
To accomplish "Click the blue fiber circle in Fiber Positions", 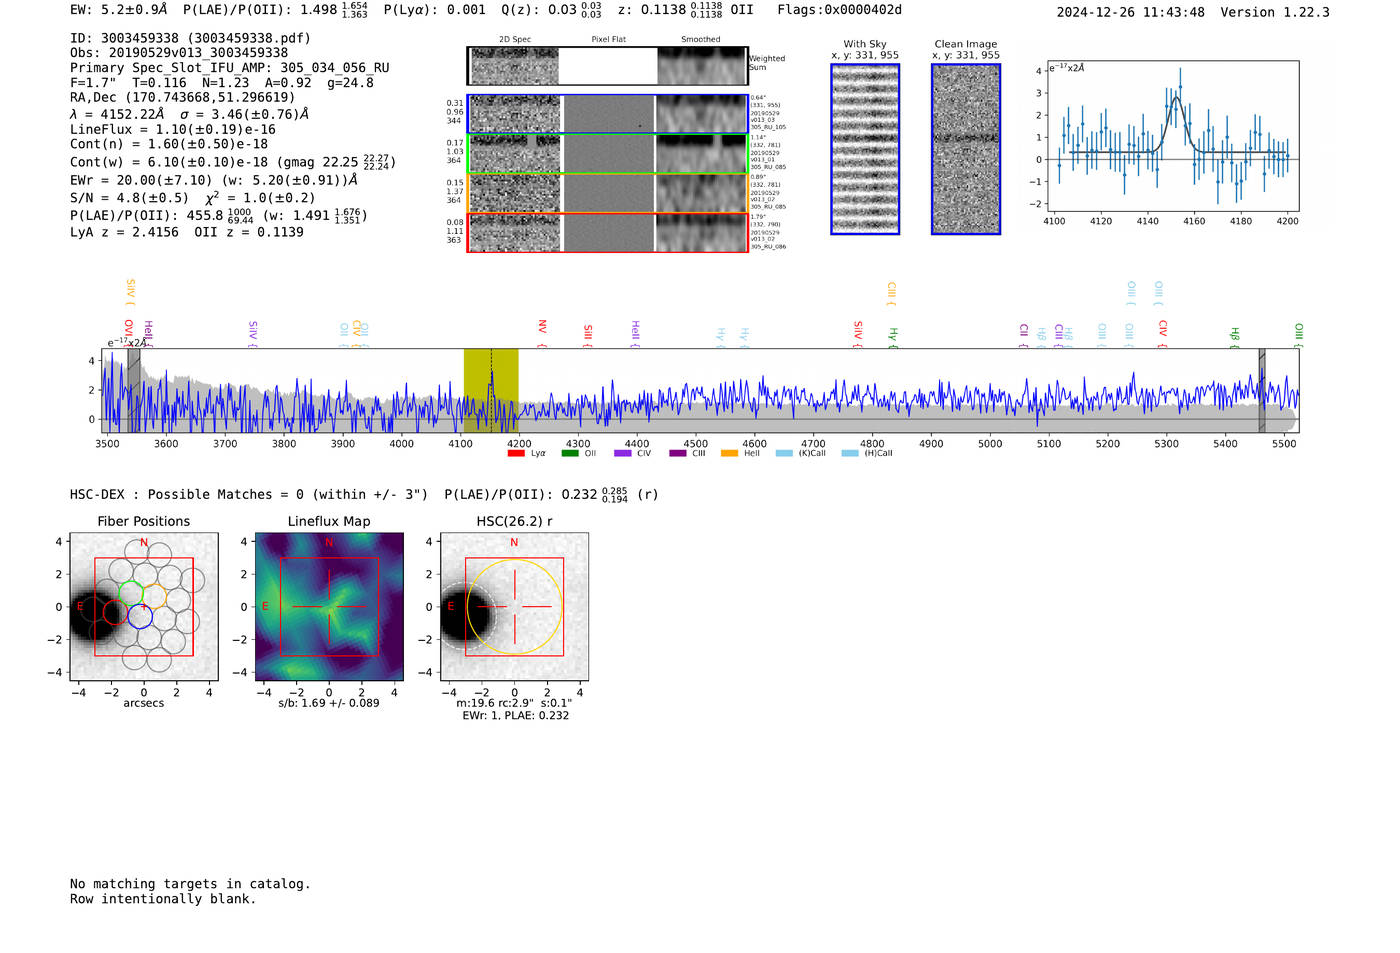I will [140, 617].
